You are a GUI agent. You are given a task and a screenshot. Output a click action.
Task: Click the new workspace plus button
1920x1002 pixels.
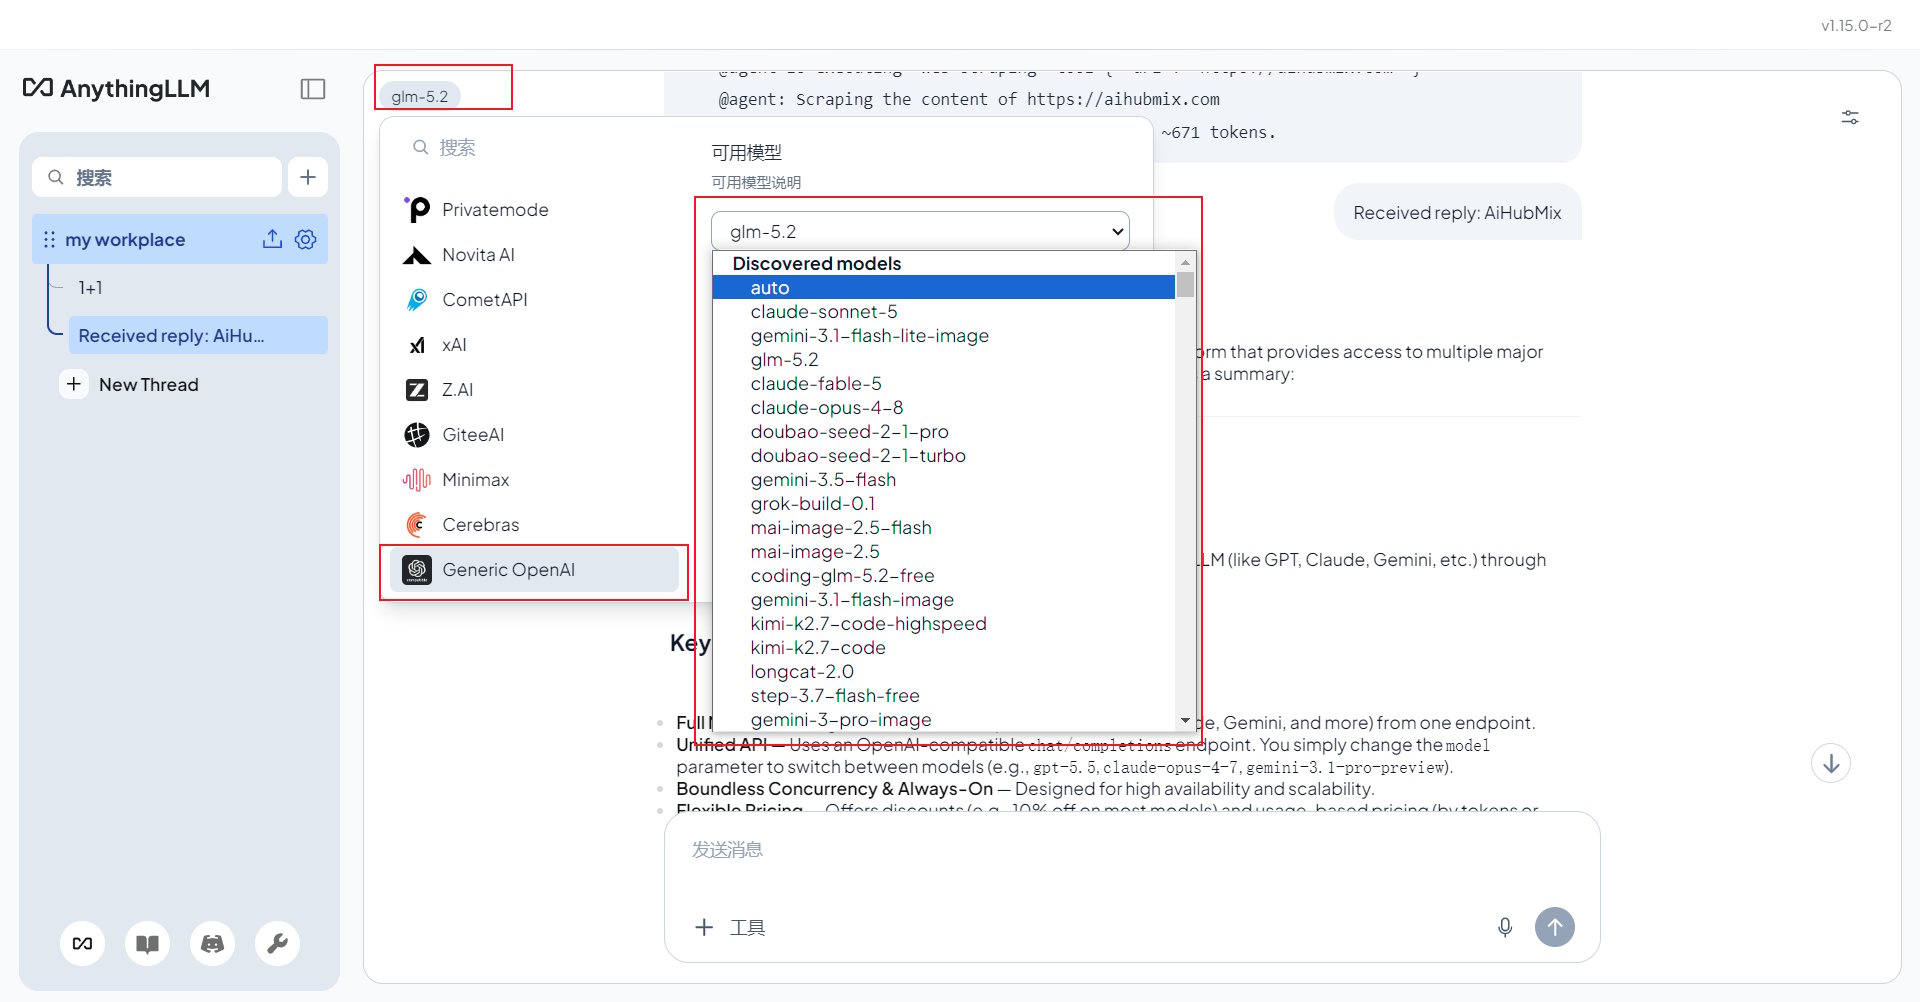[308, 177]
